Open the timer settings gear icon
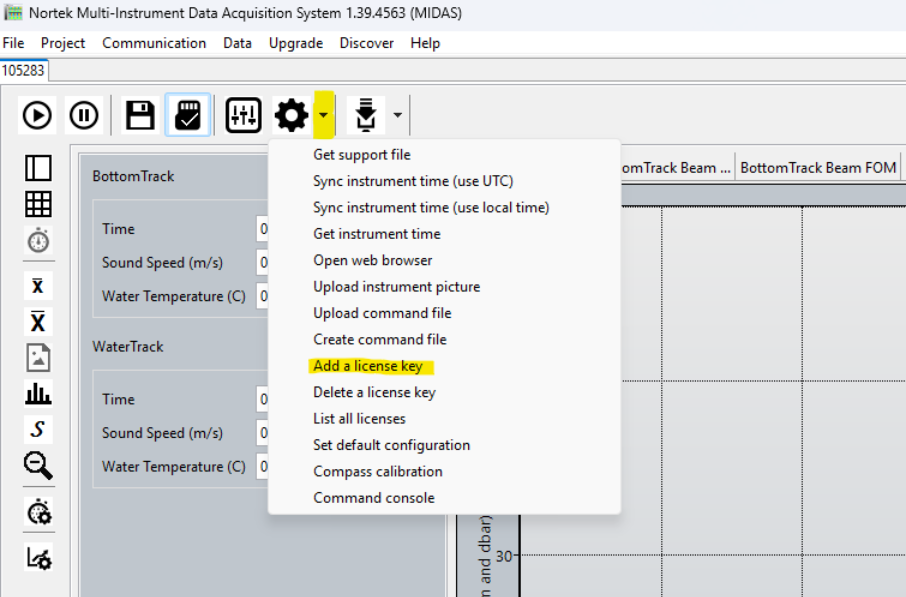This screenshot has width=906, height=597. click(x=38, y=512)
